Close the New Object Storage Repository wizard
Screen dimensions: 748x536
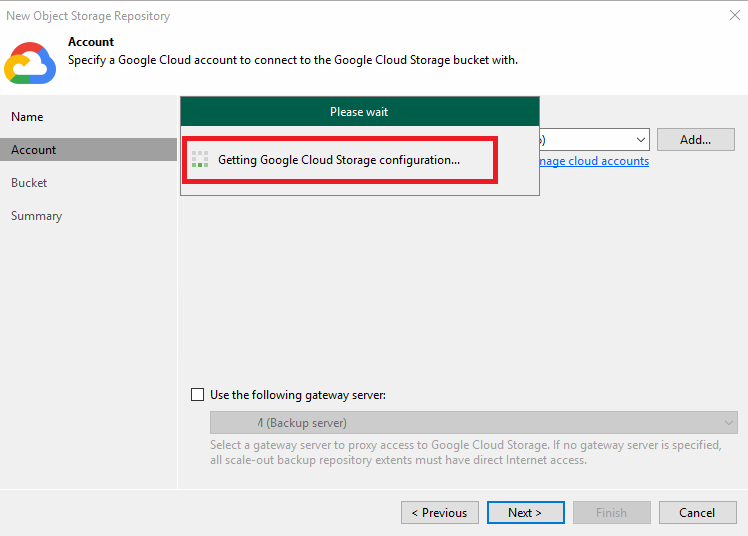(735, 15)
